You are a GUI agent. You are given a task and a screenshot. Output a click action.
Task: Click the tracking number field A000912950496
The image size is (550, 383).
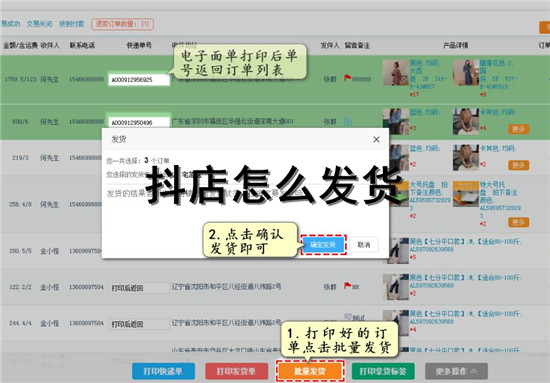point(139,122)
